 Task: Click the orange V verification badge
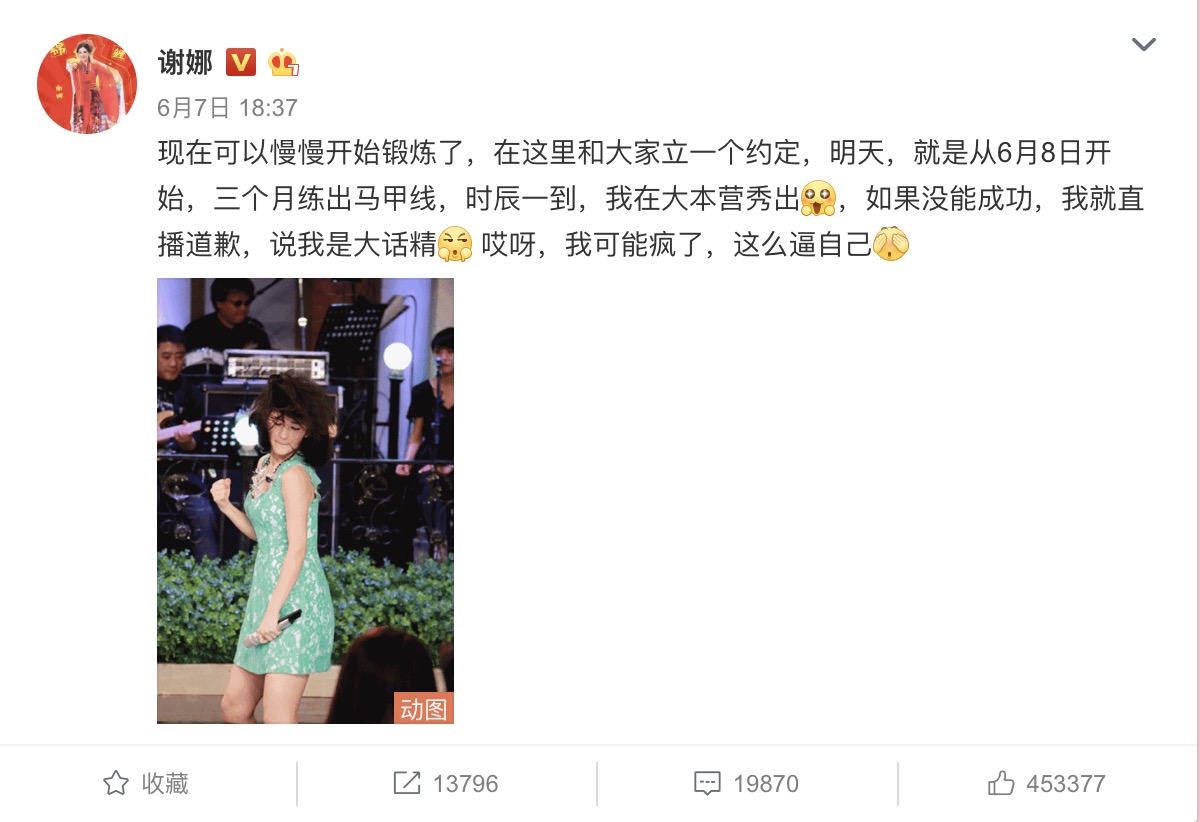pos(241,63)
